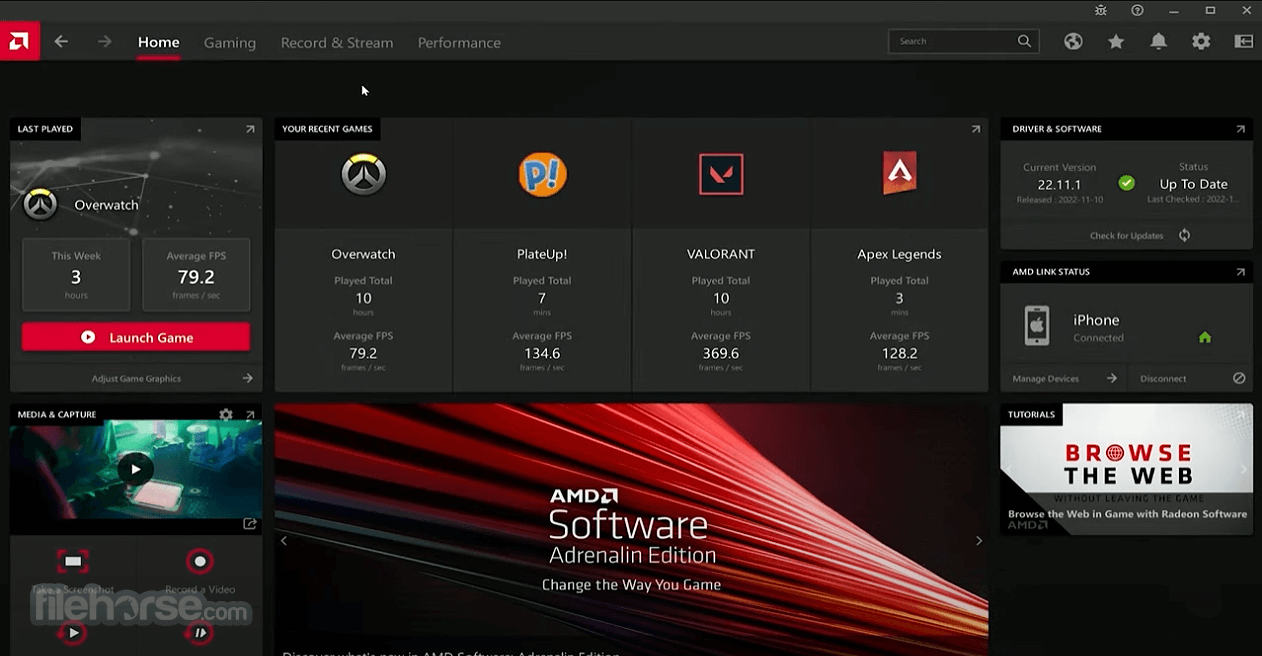
Task: Select the Take a Screenshot icon
Action: pyautogui.click(x=72, y=561)
